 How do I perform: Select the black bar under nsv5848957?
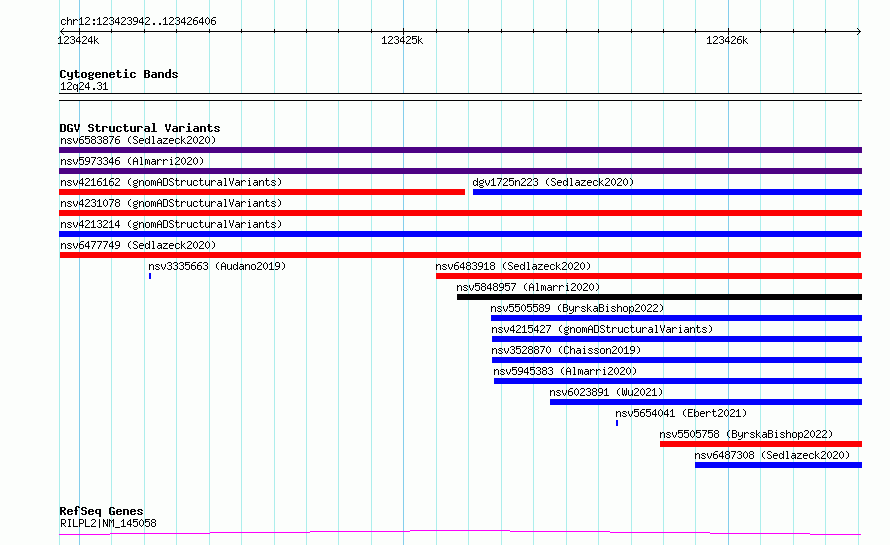(x=659, y=297)
